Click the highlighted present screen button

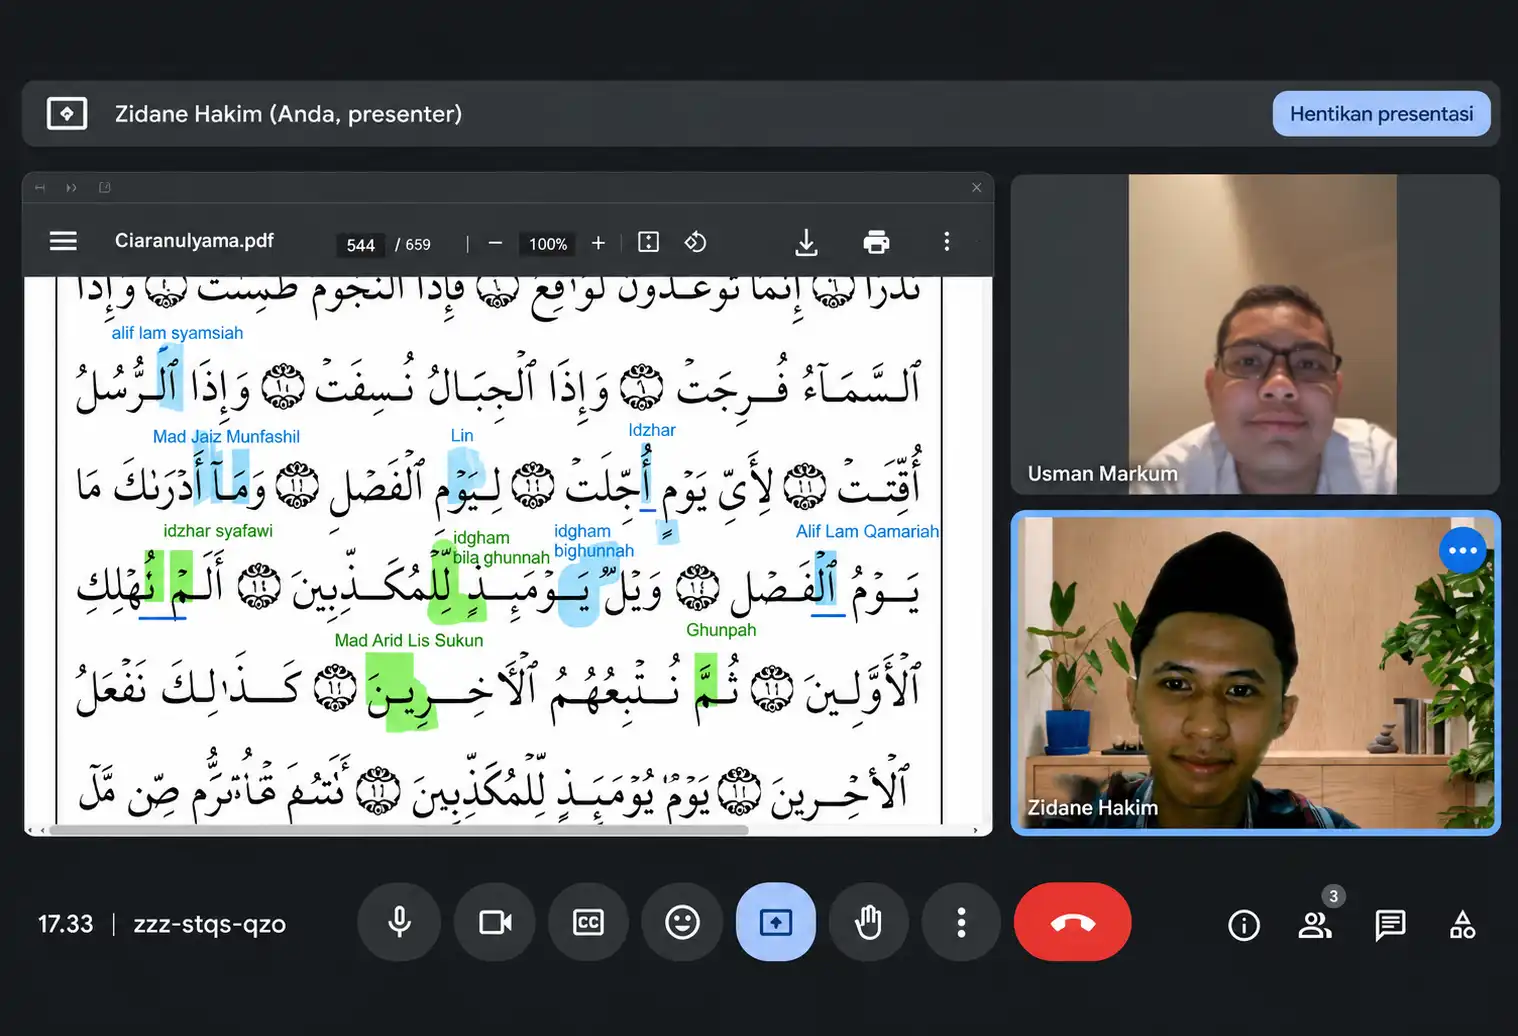(x=776, y=922)
